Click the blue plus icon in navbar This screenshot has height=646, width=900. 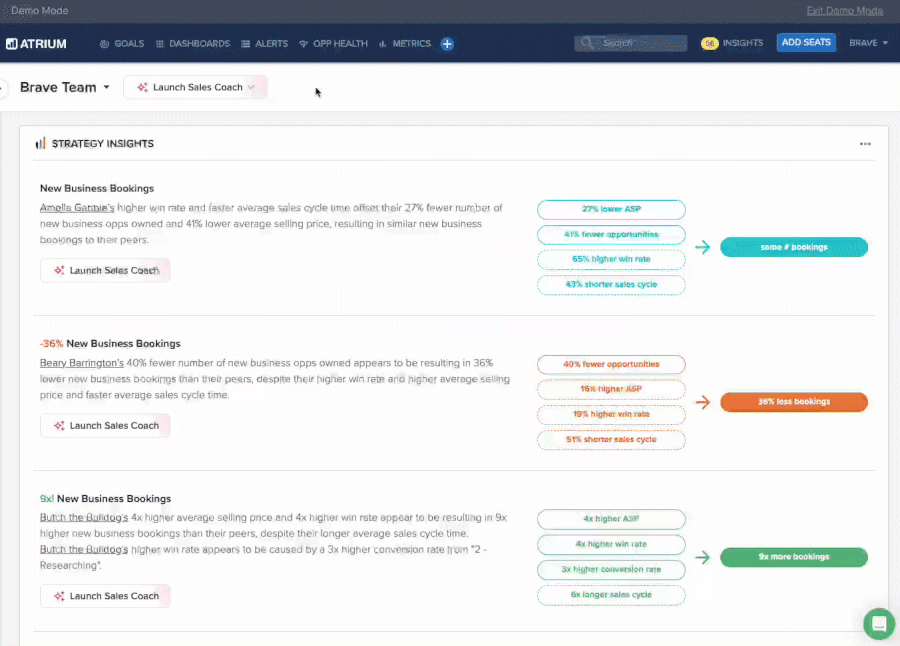[447, 44]
